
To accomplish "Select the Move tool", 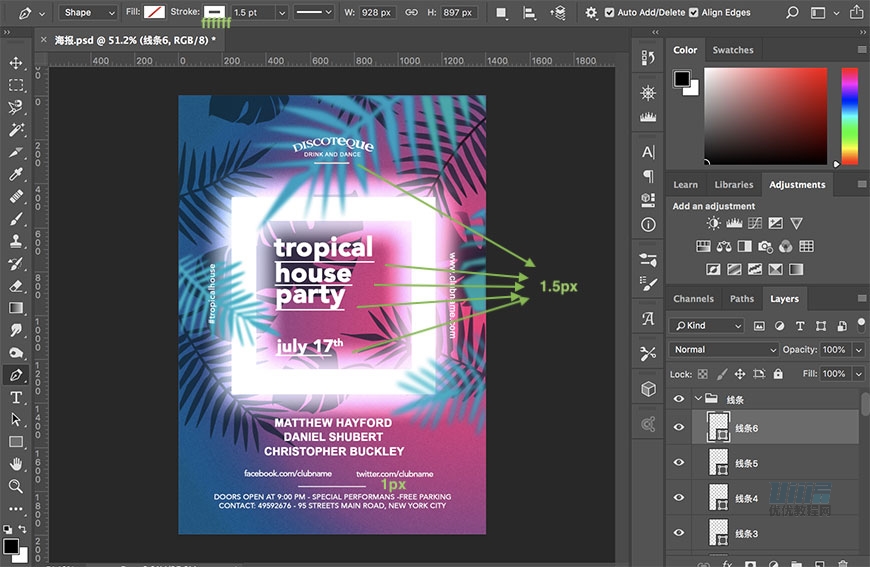I will click(x=16, y=63).
